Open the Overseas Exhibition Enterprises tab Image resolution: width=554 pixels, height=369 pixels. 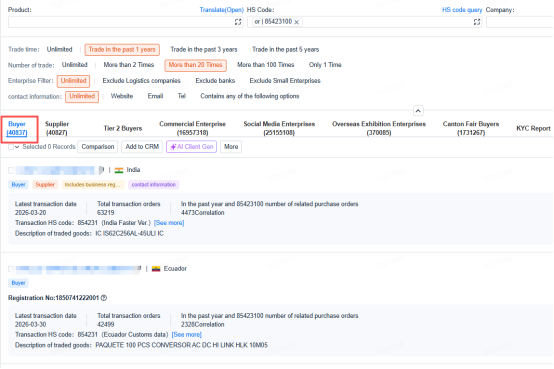(x=379, y=128)
